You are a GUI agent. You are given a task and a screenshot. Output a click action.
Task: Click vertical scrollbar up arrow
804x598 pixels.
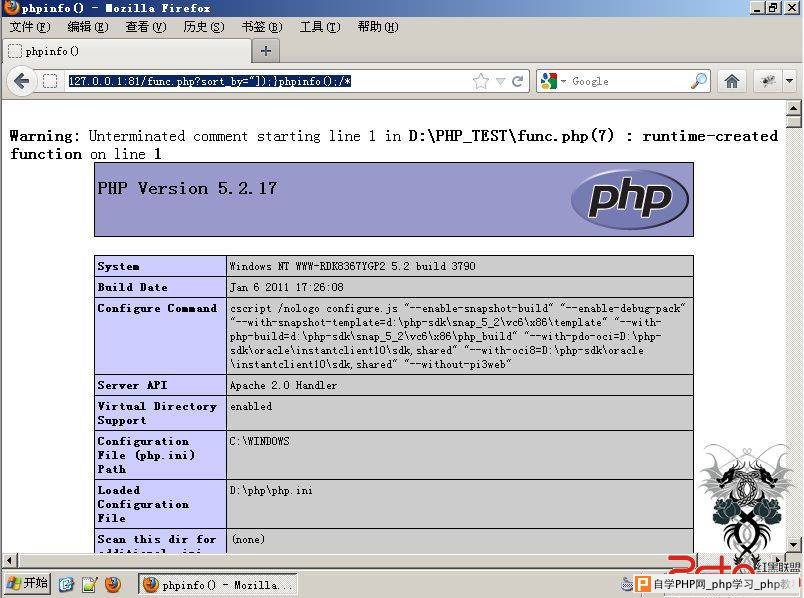[793, 108]
